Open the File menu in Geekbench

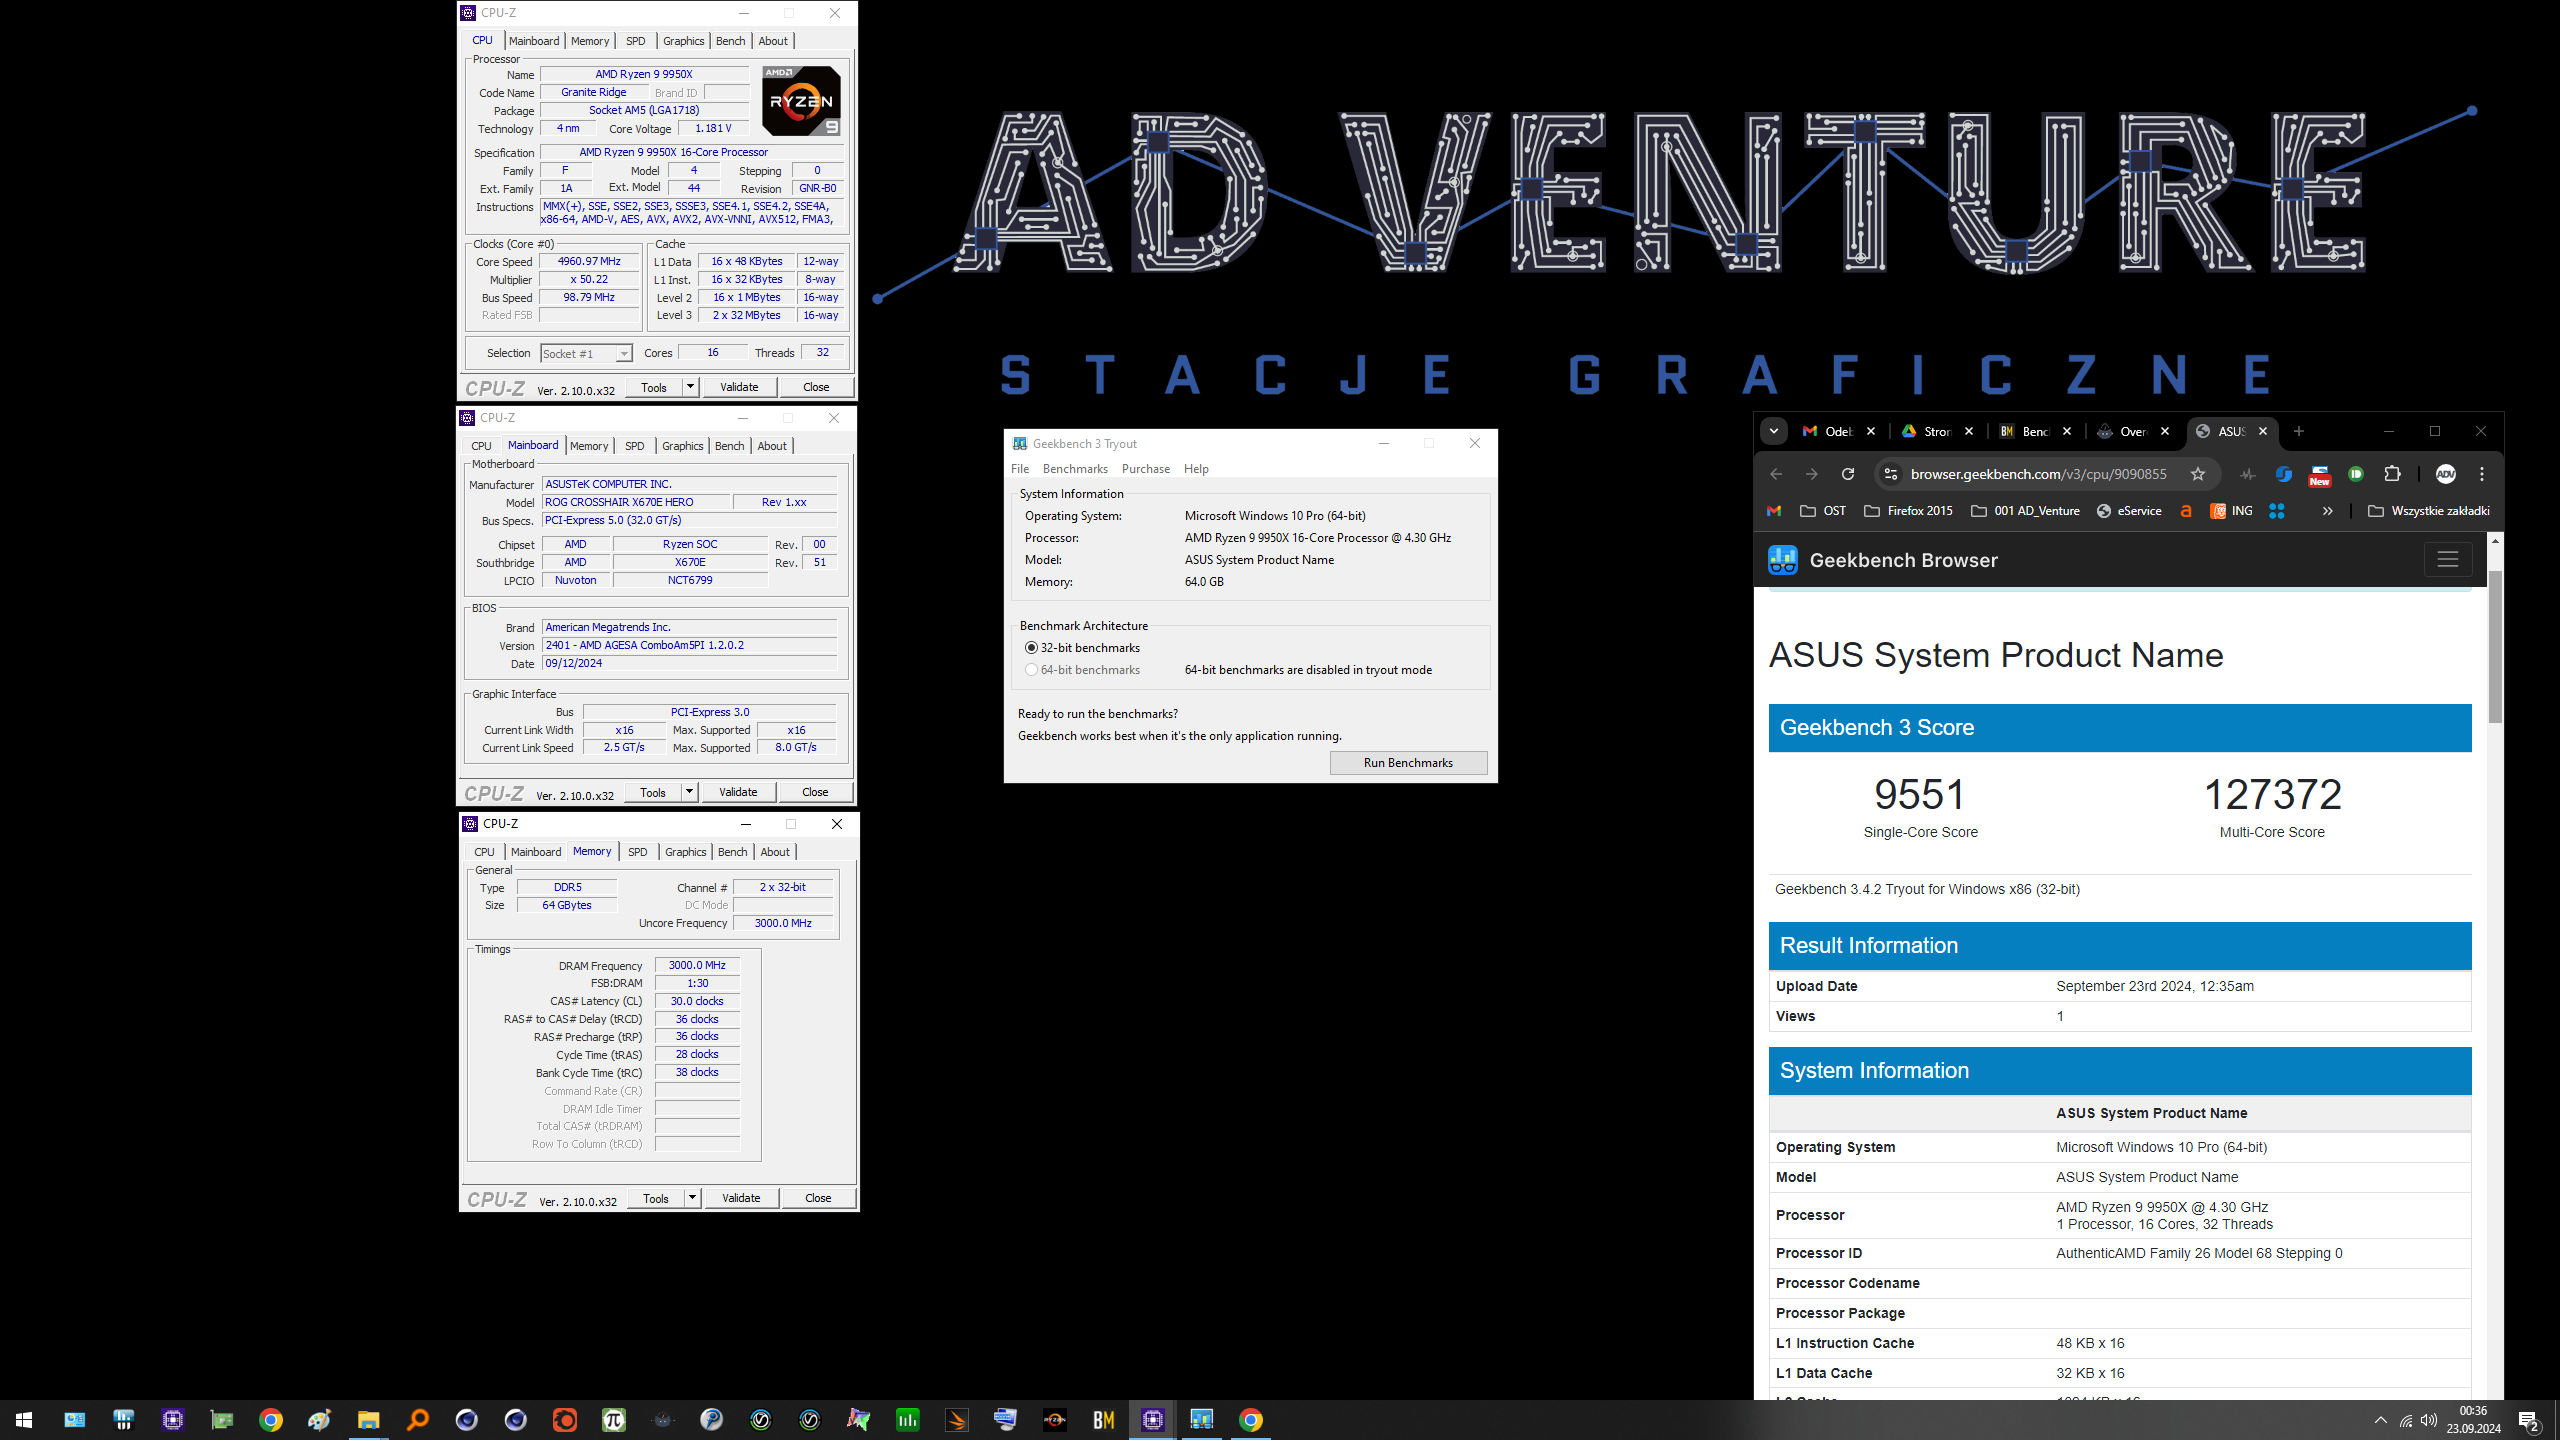click(1019, 469)
